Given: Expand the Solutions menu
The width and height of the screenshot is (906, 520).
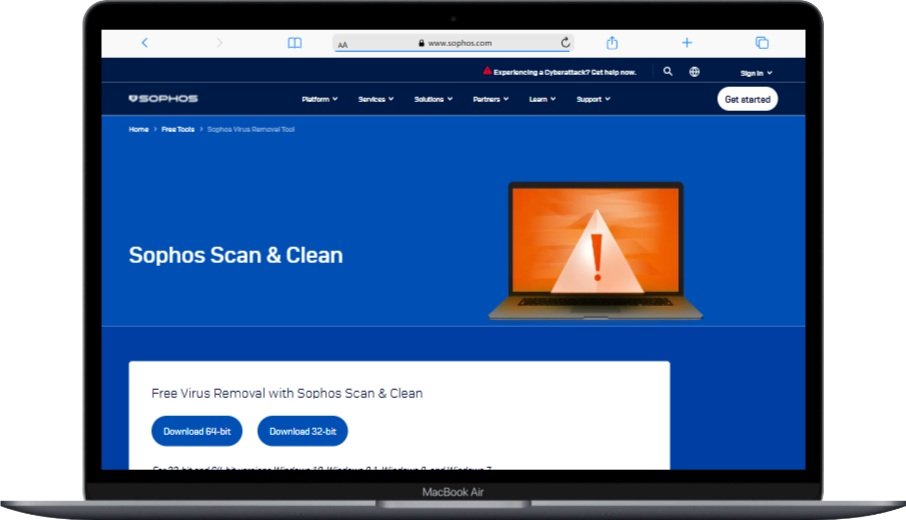Looking at the screenshot, I should click(433, 99).
